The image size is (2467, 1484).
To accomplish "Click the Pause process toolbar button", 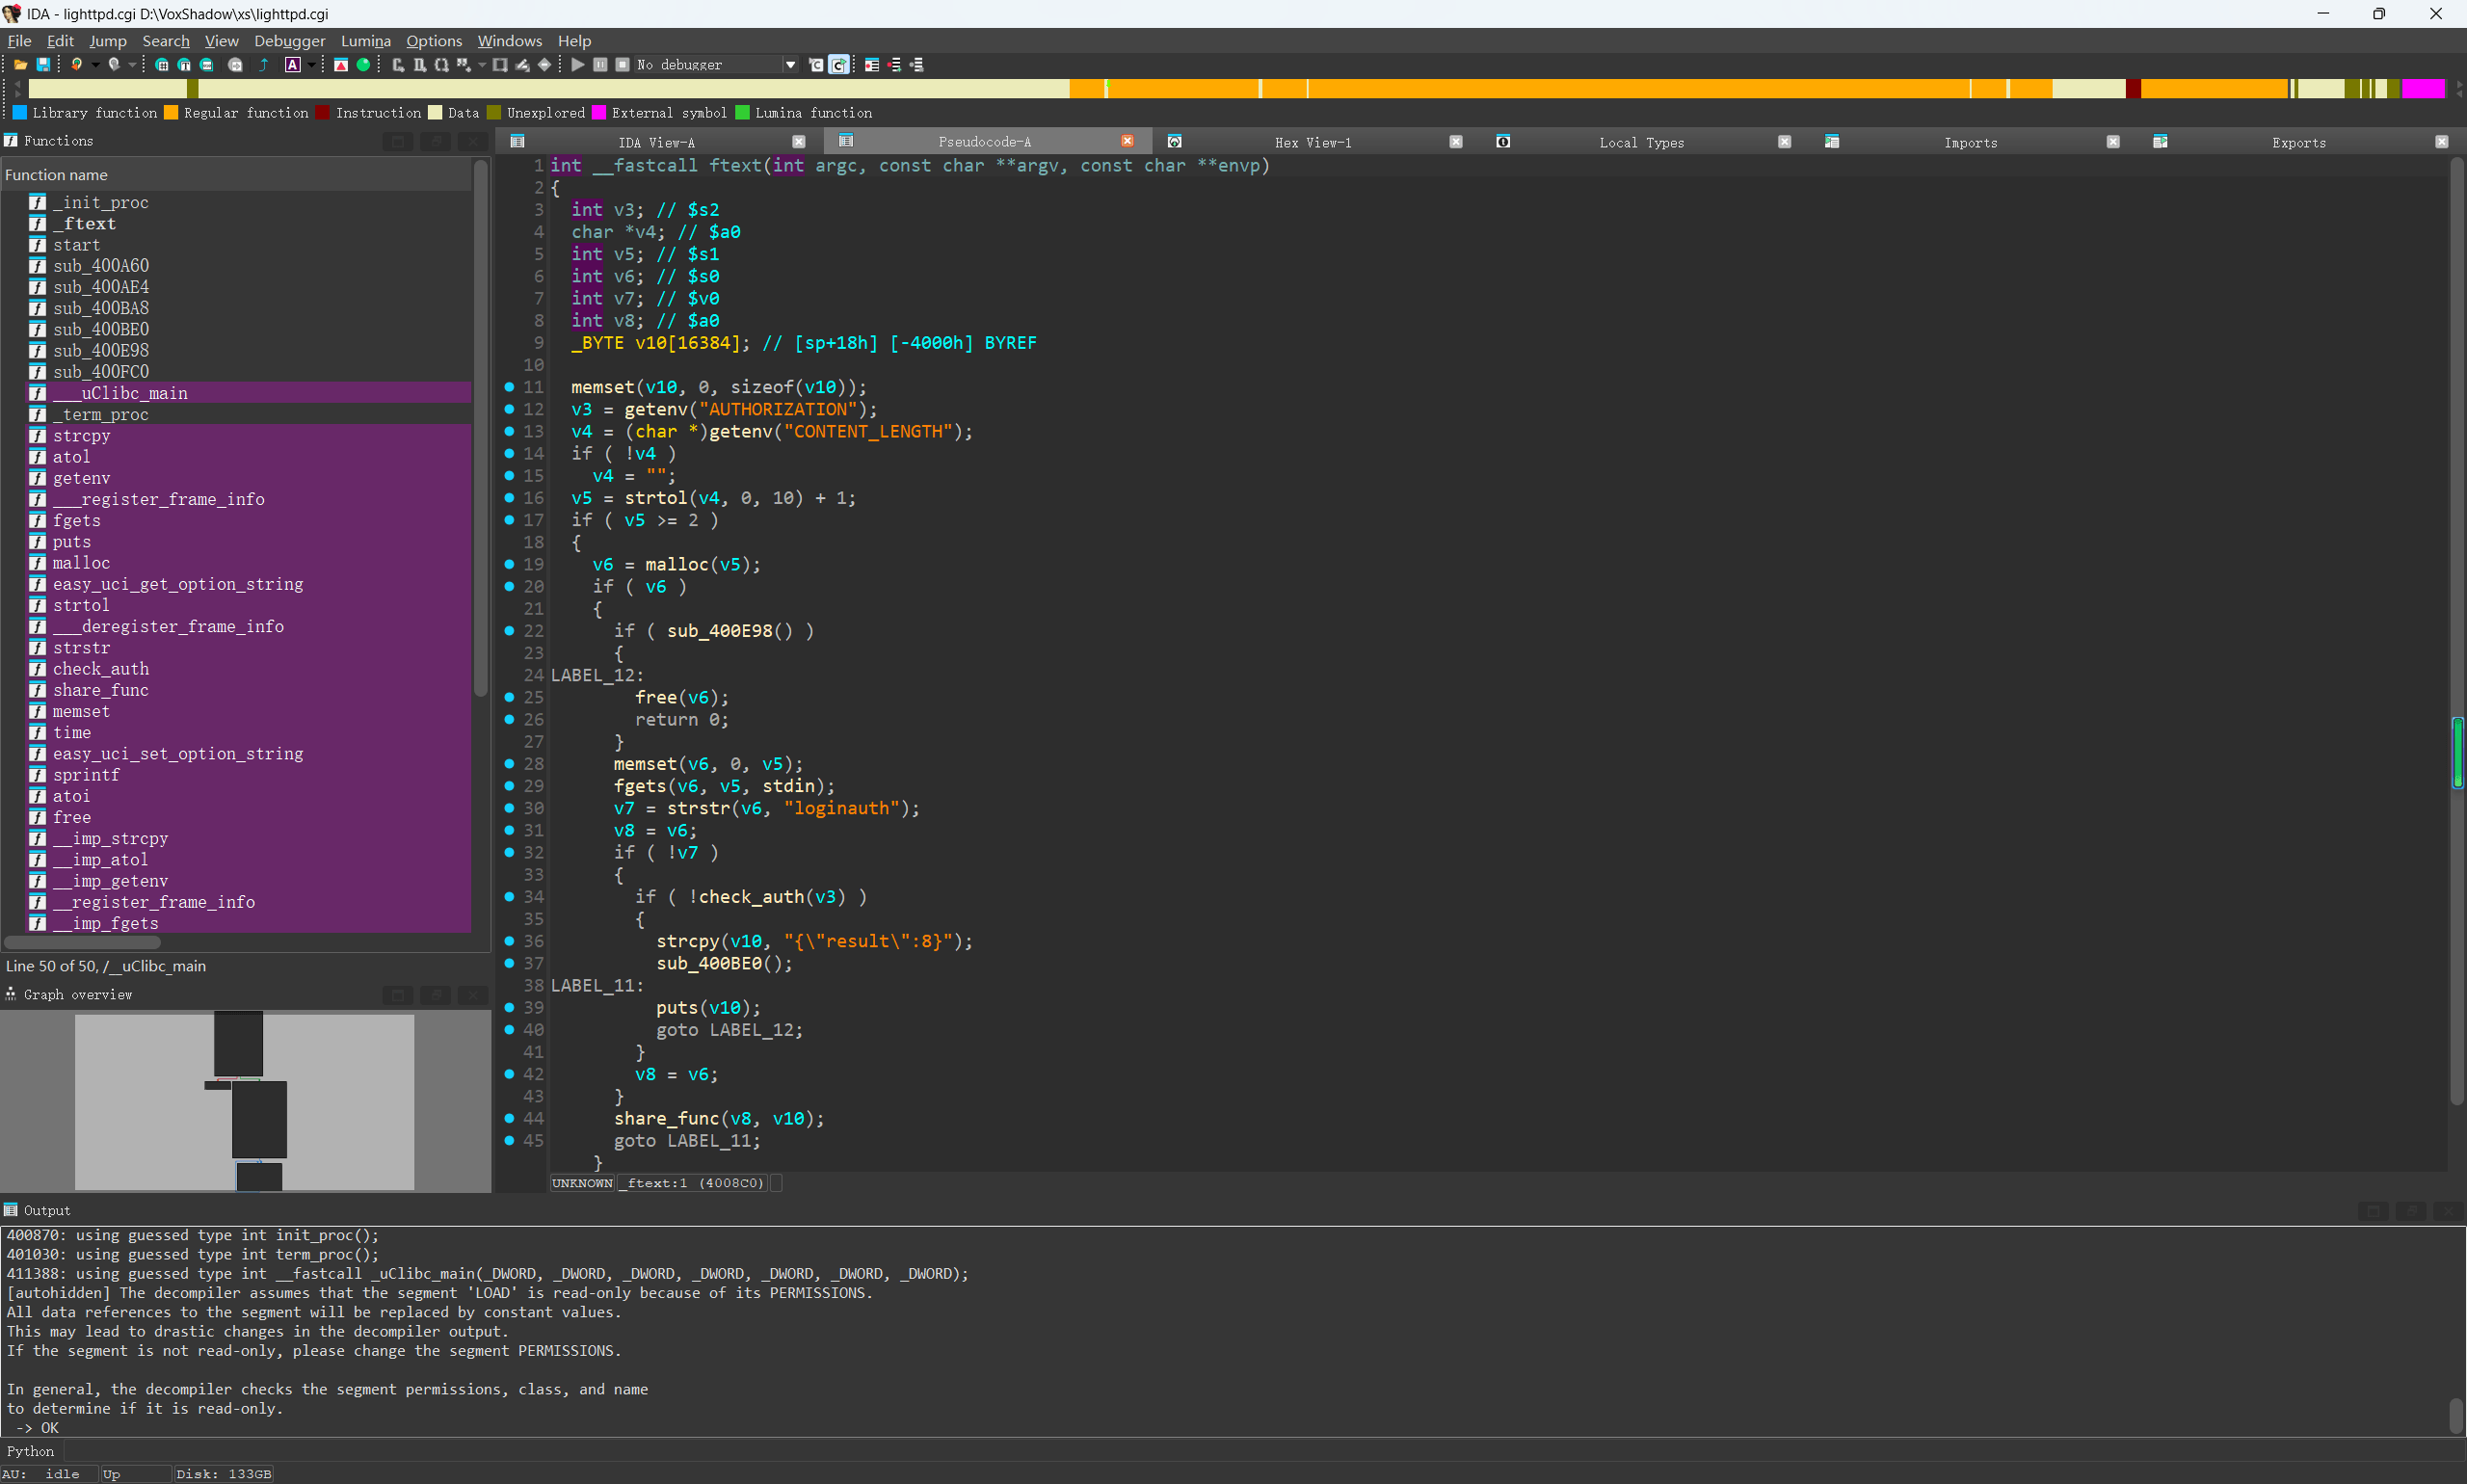I will [x=601, y=65].
